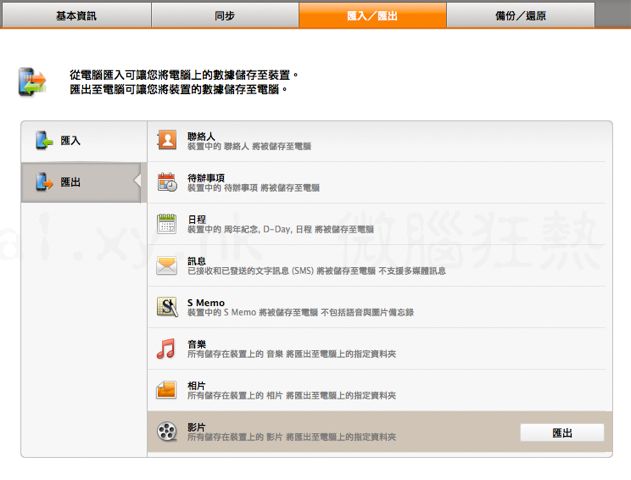Go to the 備份／還原 tab
The height and width of the screenshot is (480, 631).
tap(520, 15)
